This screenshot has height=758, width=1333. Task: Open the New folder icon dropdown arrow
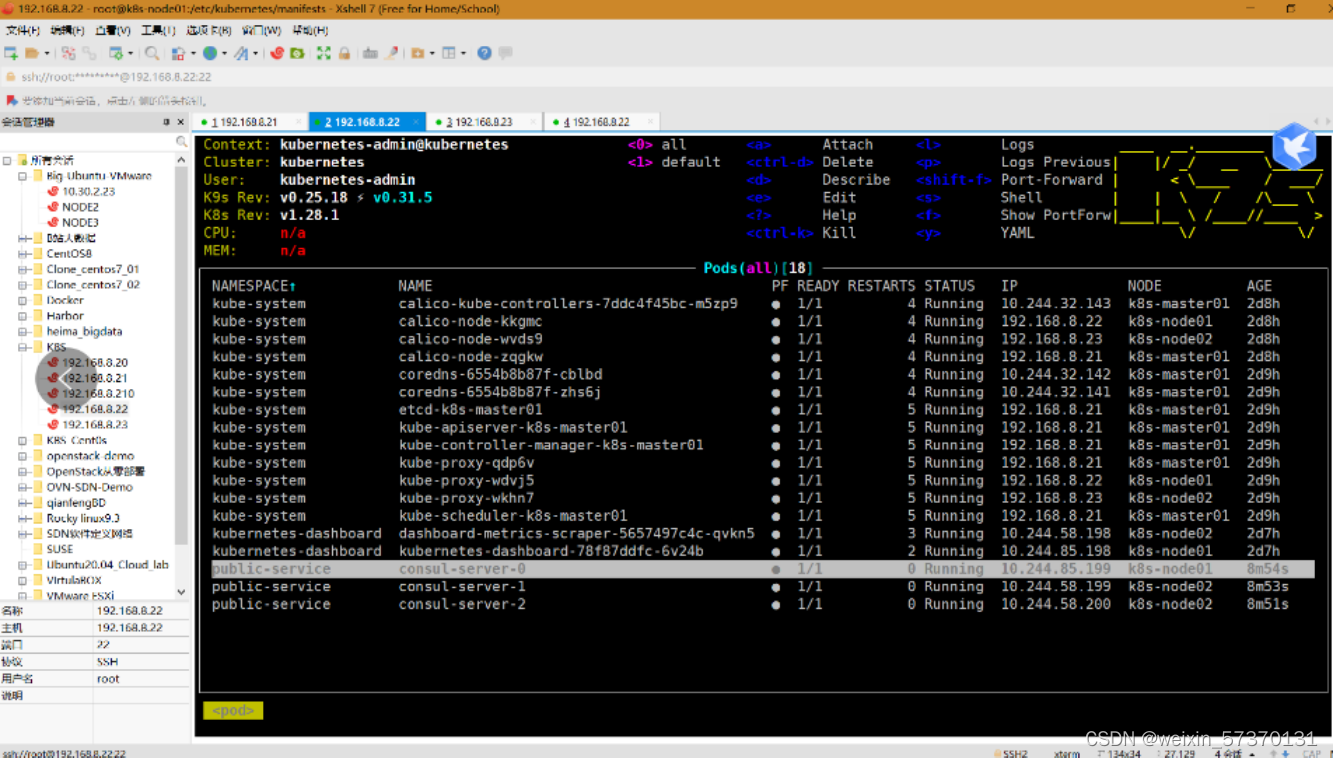432,53
